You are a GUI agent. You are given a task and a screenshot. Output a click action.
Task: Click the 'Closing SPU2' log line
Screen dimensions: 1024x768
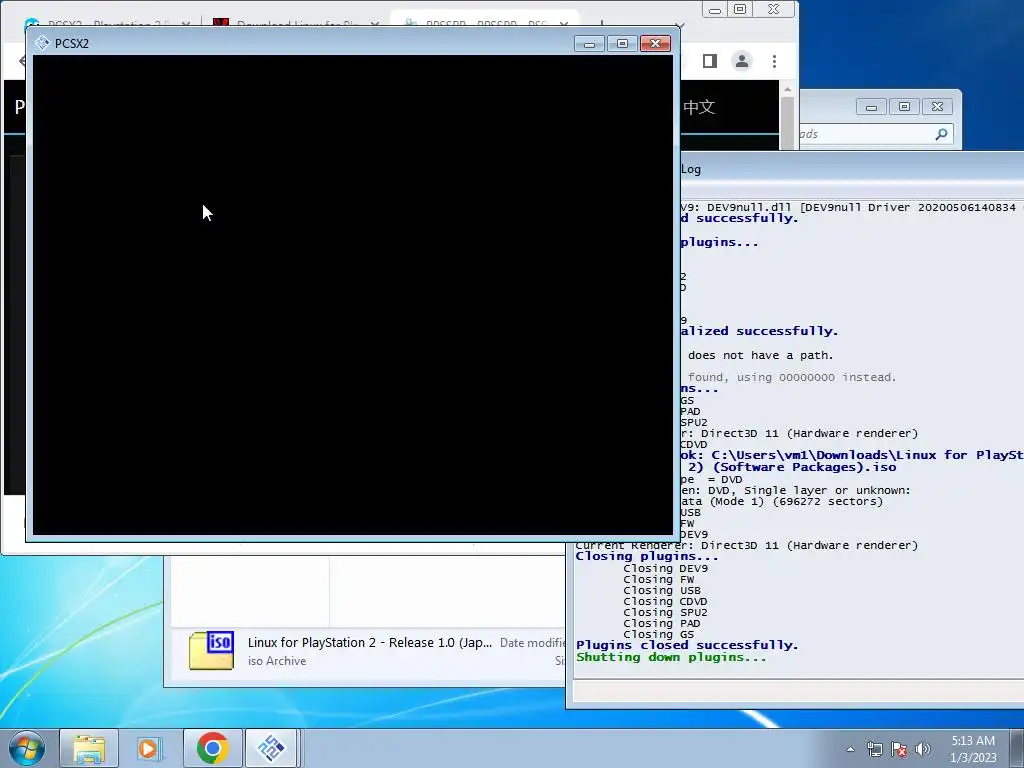665,613
